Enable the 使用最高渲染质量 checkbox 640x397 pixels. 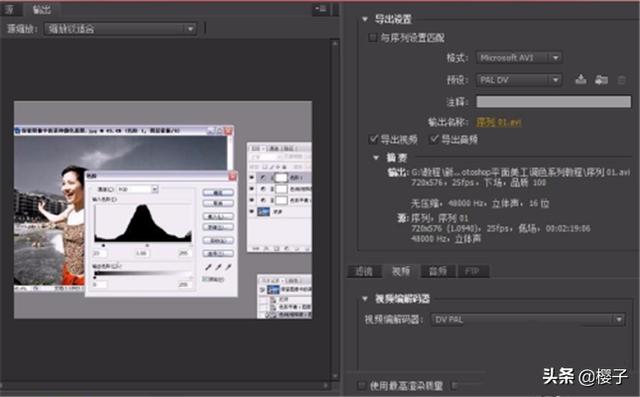tap(361, 386)
